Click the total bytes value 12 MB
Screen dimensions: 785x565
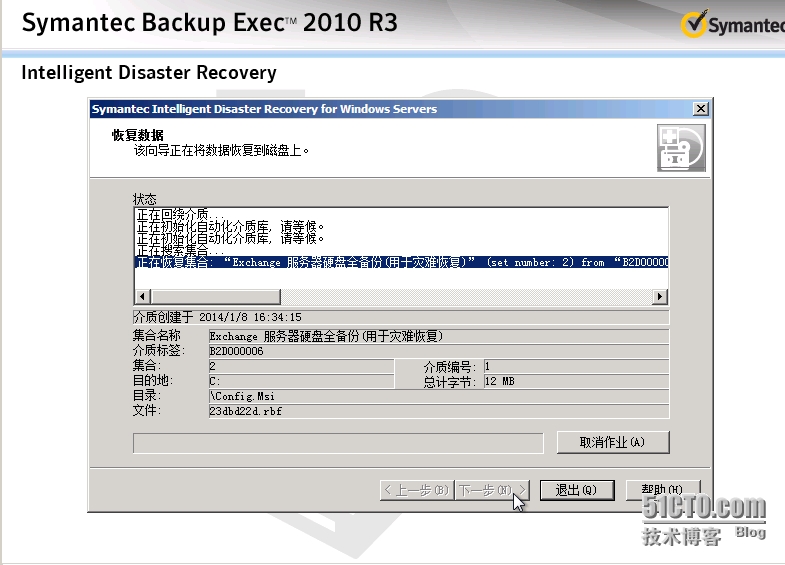(576, 381)
